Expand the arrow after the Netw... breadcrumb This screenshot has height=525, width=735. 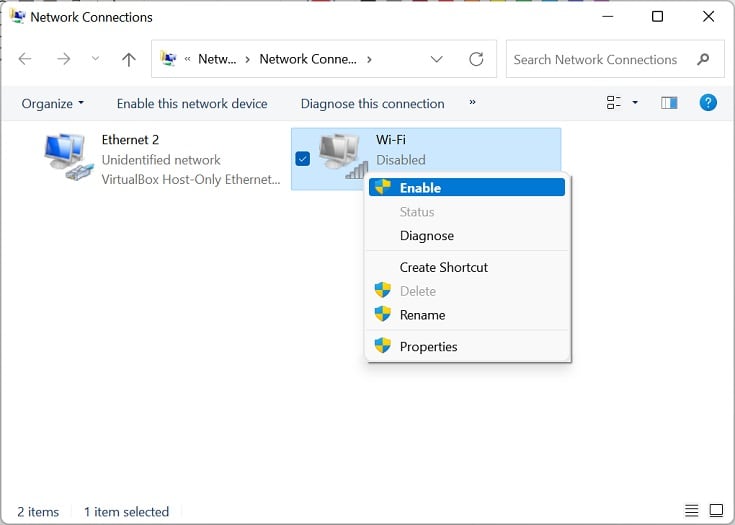tap(248, 60)
